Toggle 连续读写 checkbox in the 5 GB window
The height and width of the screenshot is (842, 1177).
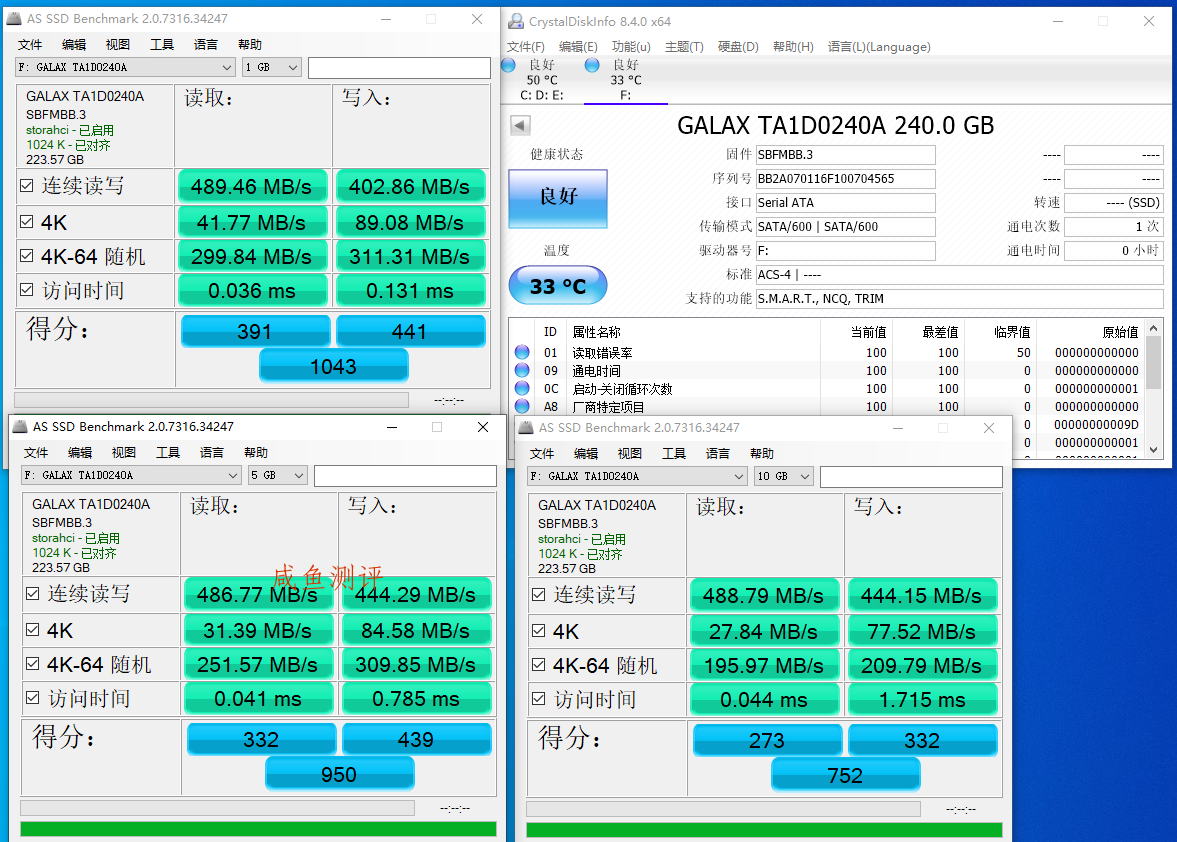32,594
